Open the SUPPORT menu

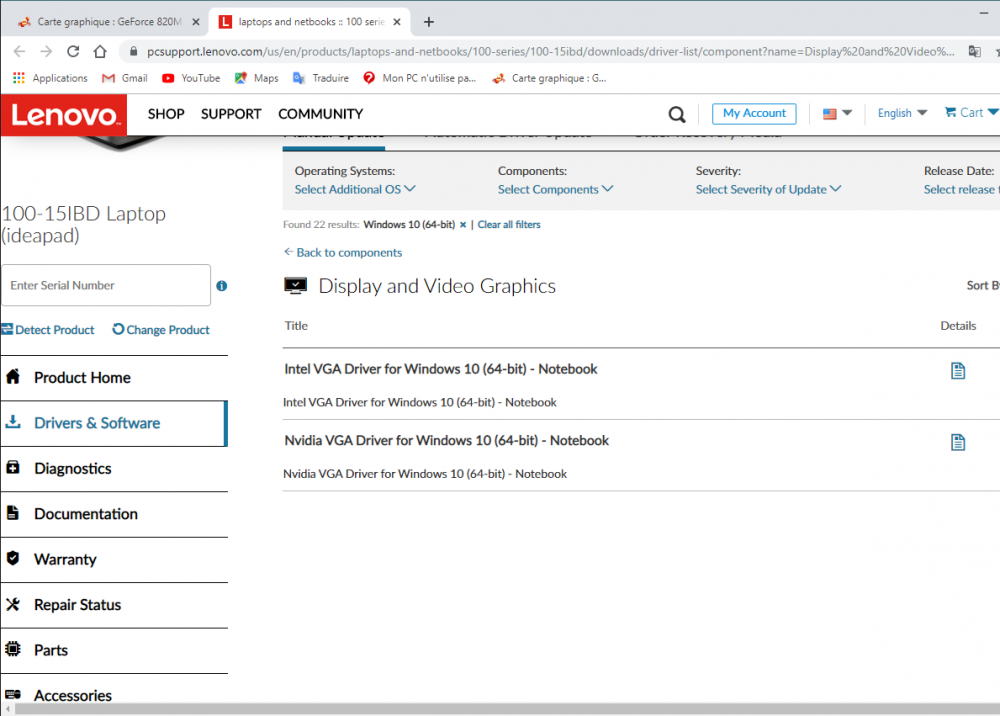tap(231, 113)
